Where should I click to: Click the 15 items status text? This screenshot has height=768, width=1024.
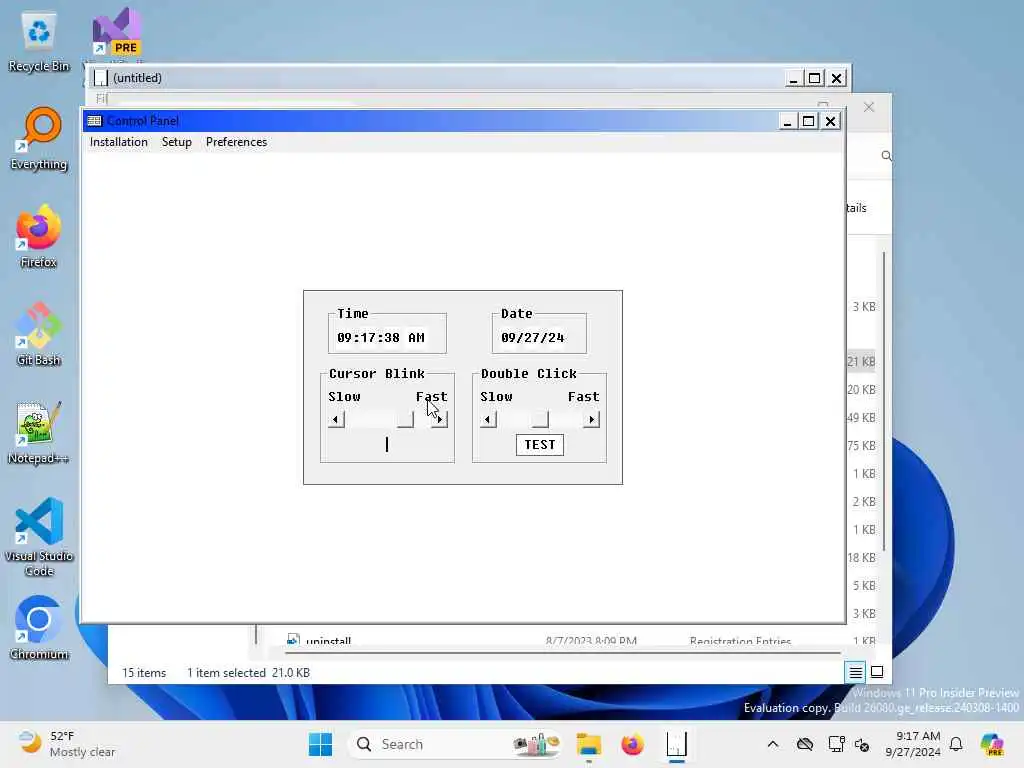[144, 673]
